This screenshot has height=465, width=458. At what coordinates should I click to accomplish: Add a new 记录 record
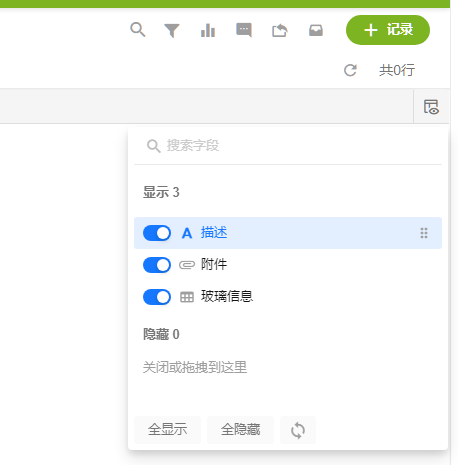click(x=388, y=30)
